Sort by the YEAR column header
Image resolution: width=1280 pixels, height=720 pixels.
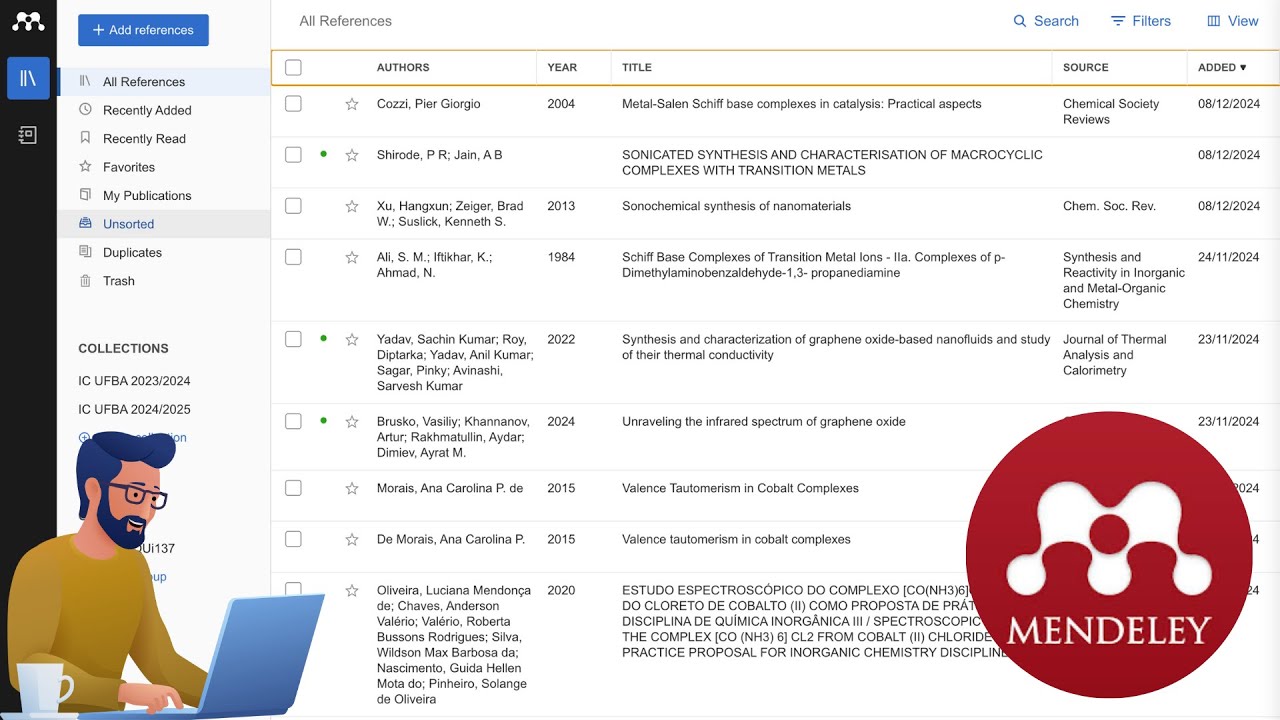pos(562,68)
